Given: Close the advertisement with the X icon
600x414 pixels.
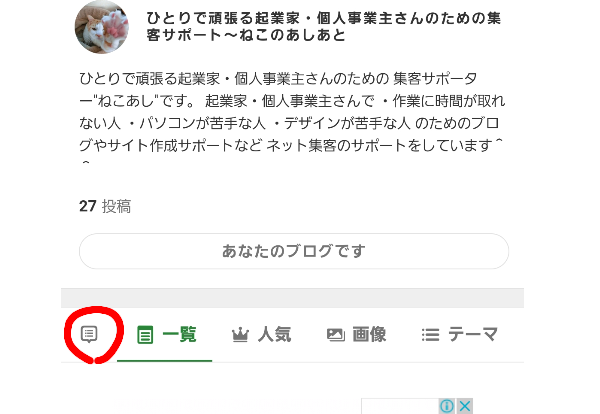Looking at the screenshot, I should 465,406.
